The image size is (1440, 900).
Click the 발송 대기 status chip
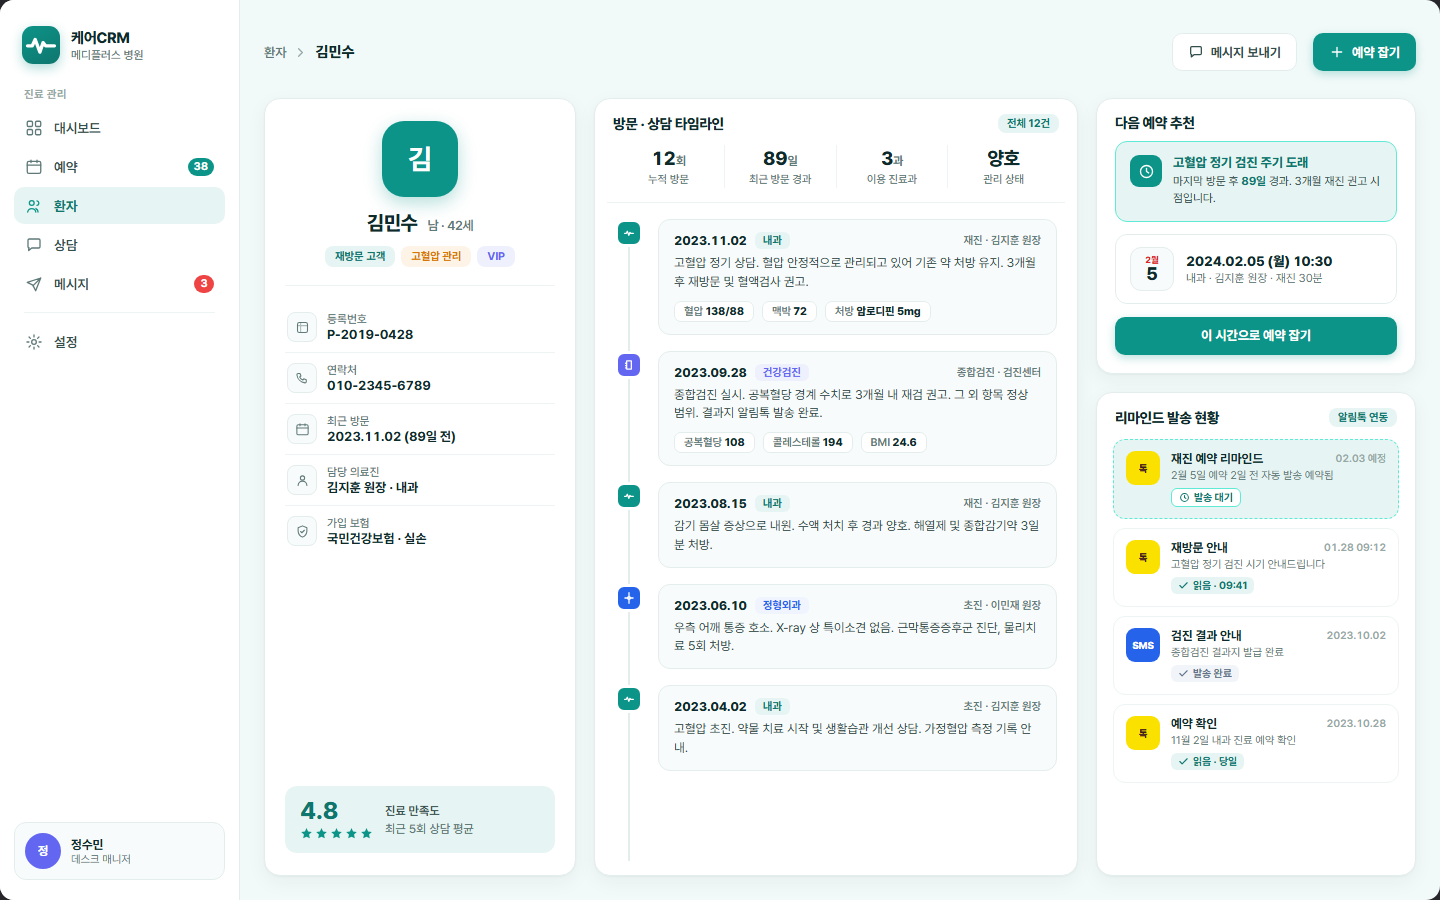coord(1206,497)
